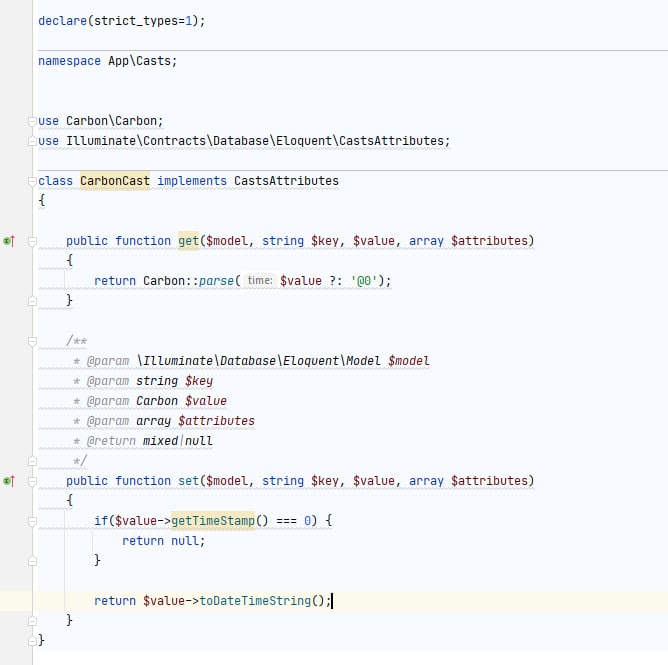Click '\Illuminate\Database\Eloquent\Model' in the doc comment
The image size is (668, 665).
pyautogui.click(x=258, y=361)
